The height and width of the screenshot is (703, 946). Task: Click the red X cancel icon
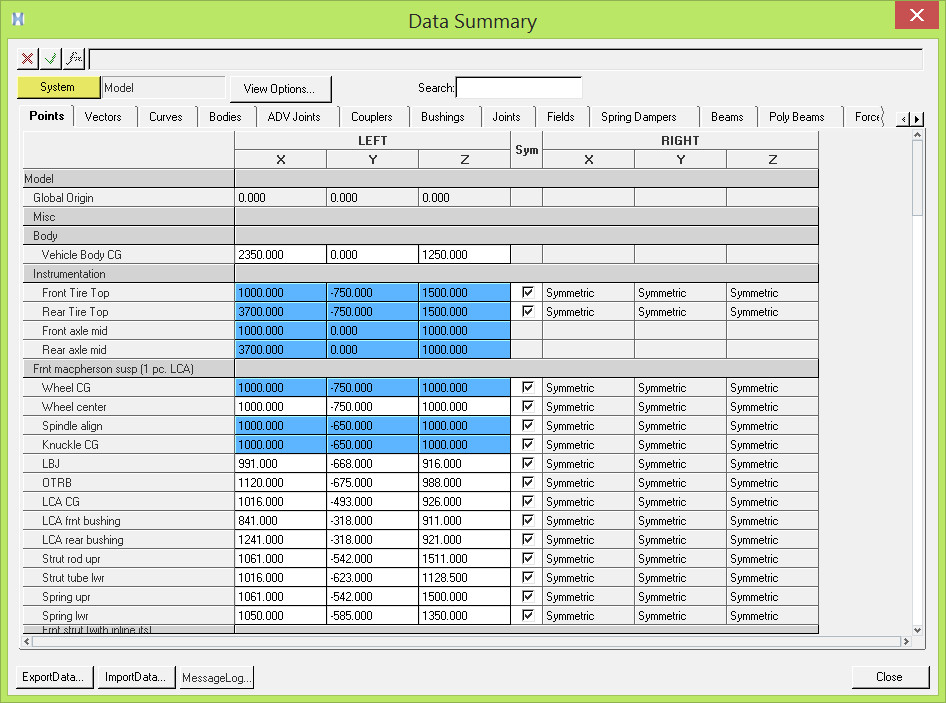[27, 58]
